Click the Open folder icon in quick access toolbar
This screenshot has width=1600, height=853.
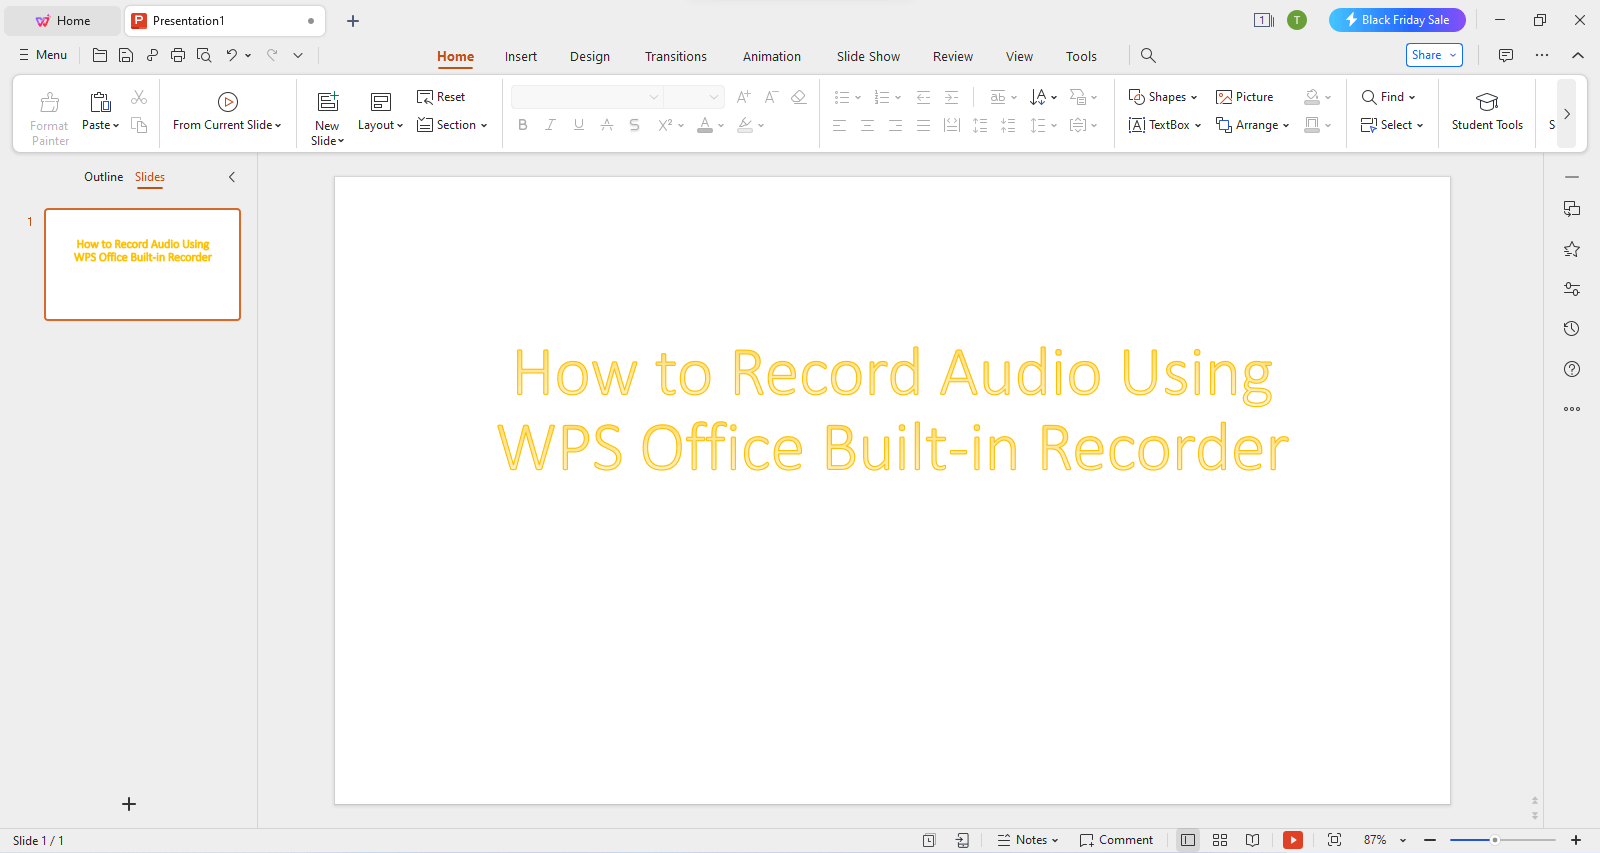pyautogui.click(x=100, y=55)
